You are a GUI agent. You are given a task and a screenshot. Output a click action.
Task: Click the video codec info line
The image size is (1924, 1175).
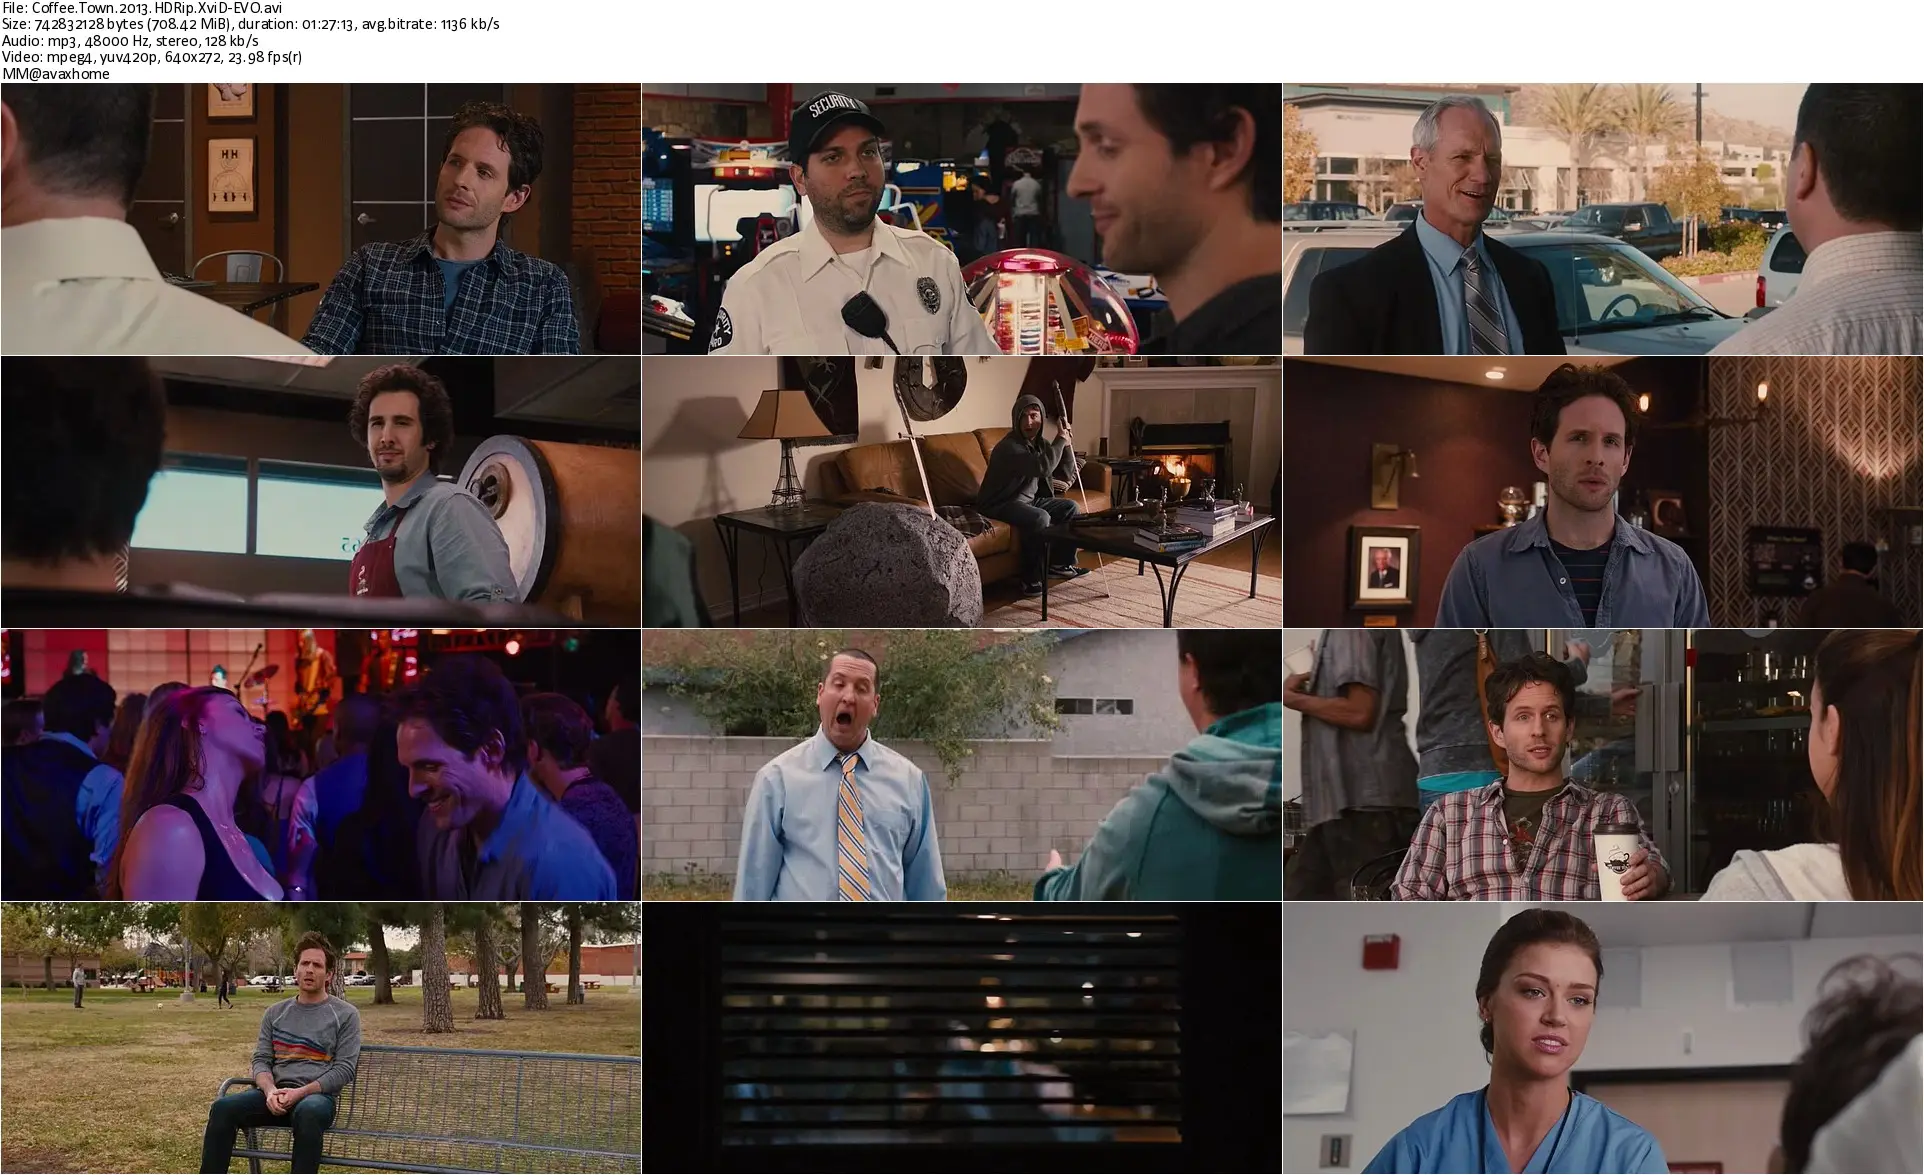click(x=152, y=57)
